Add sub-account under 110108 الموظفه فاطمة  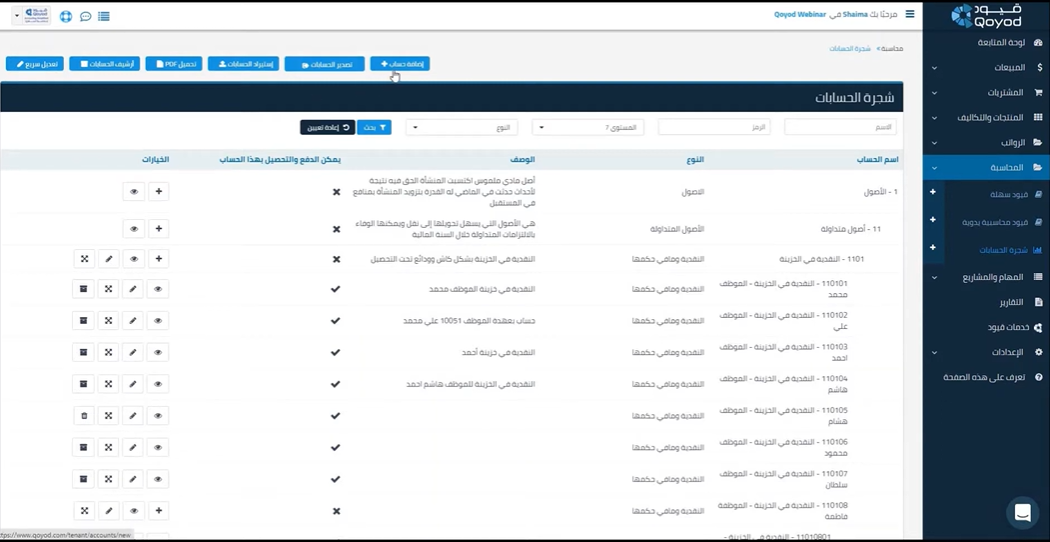(x=159, y=511)
